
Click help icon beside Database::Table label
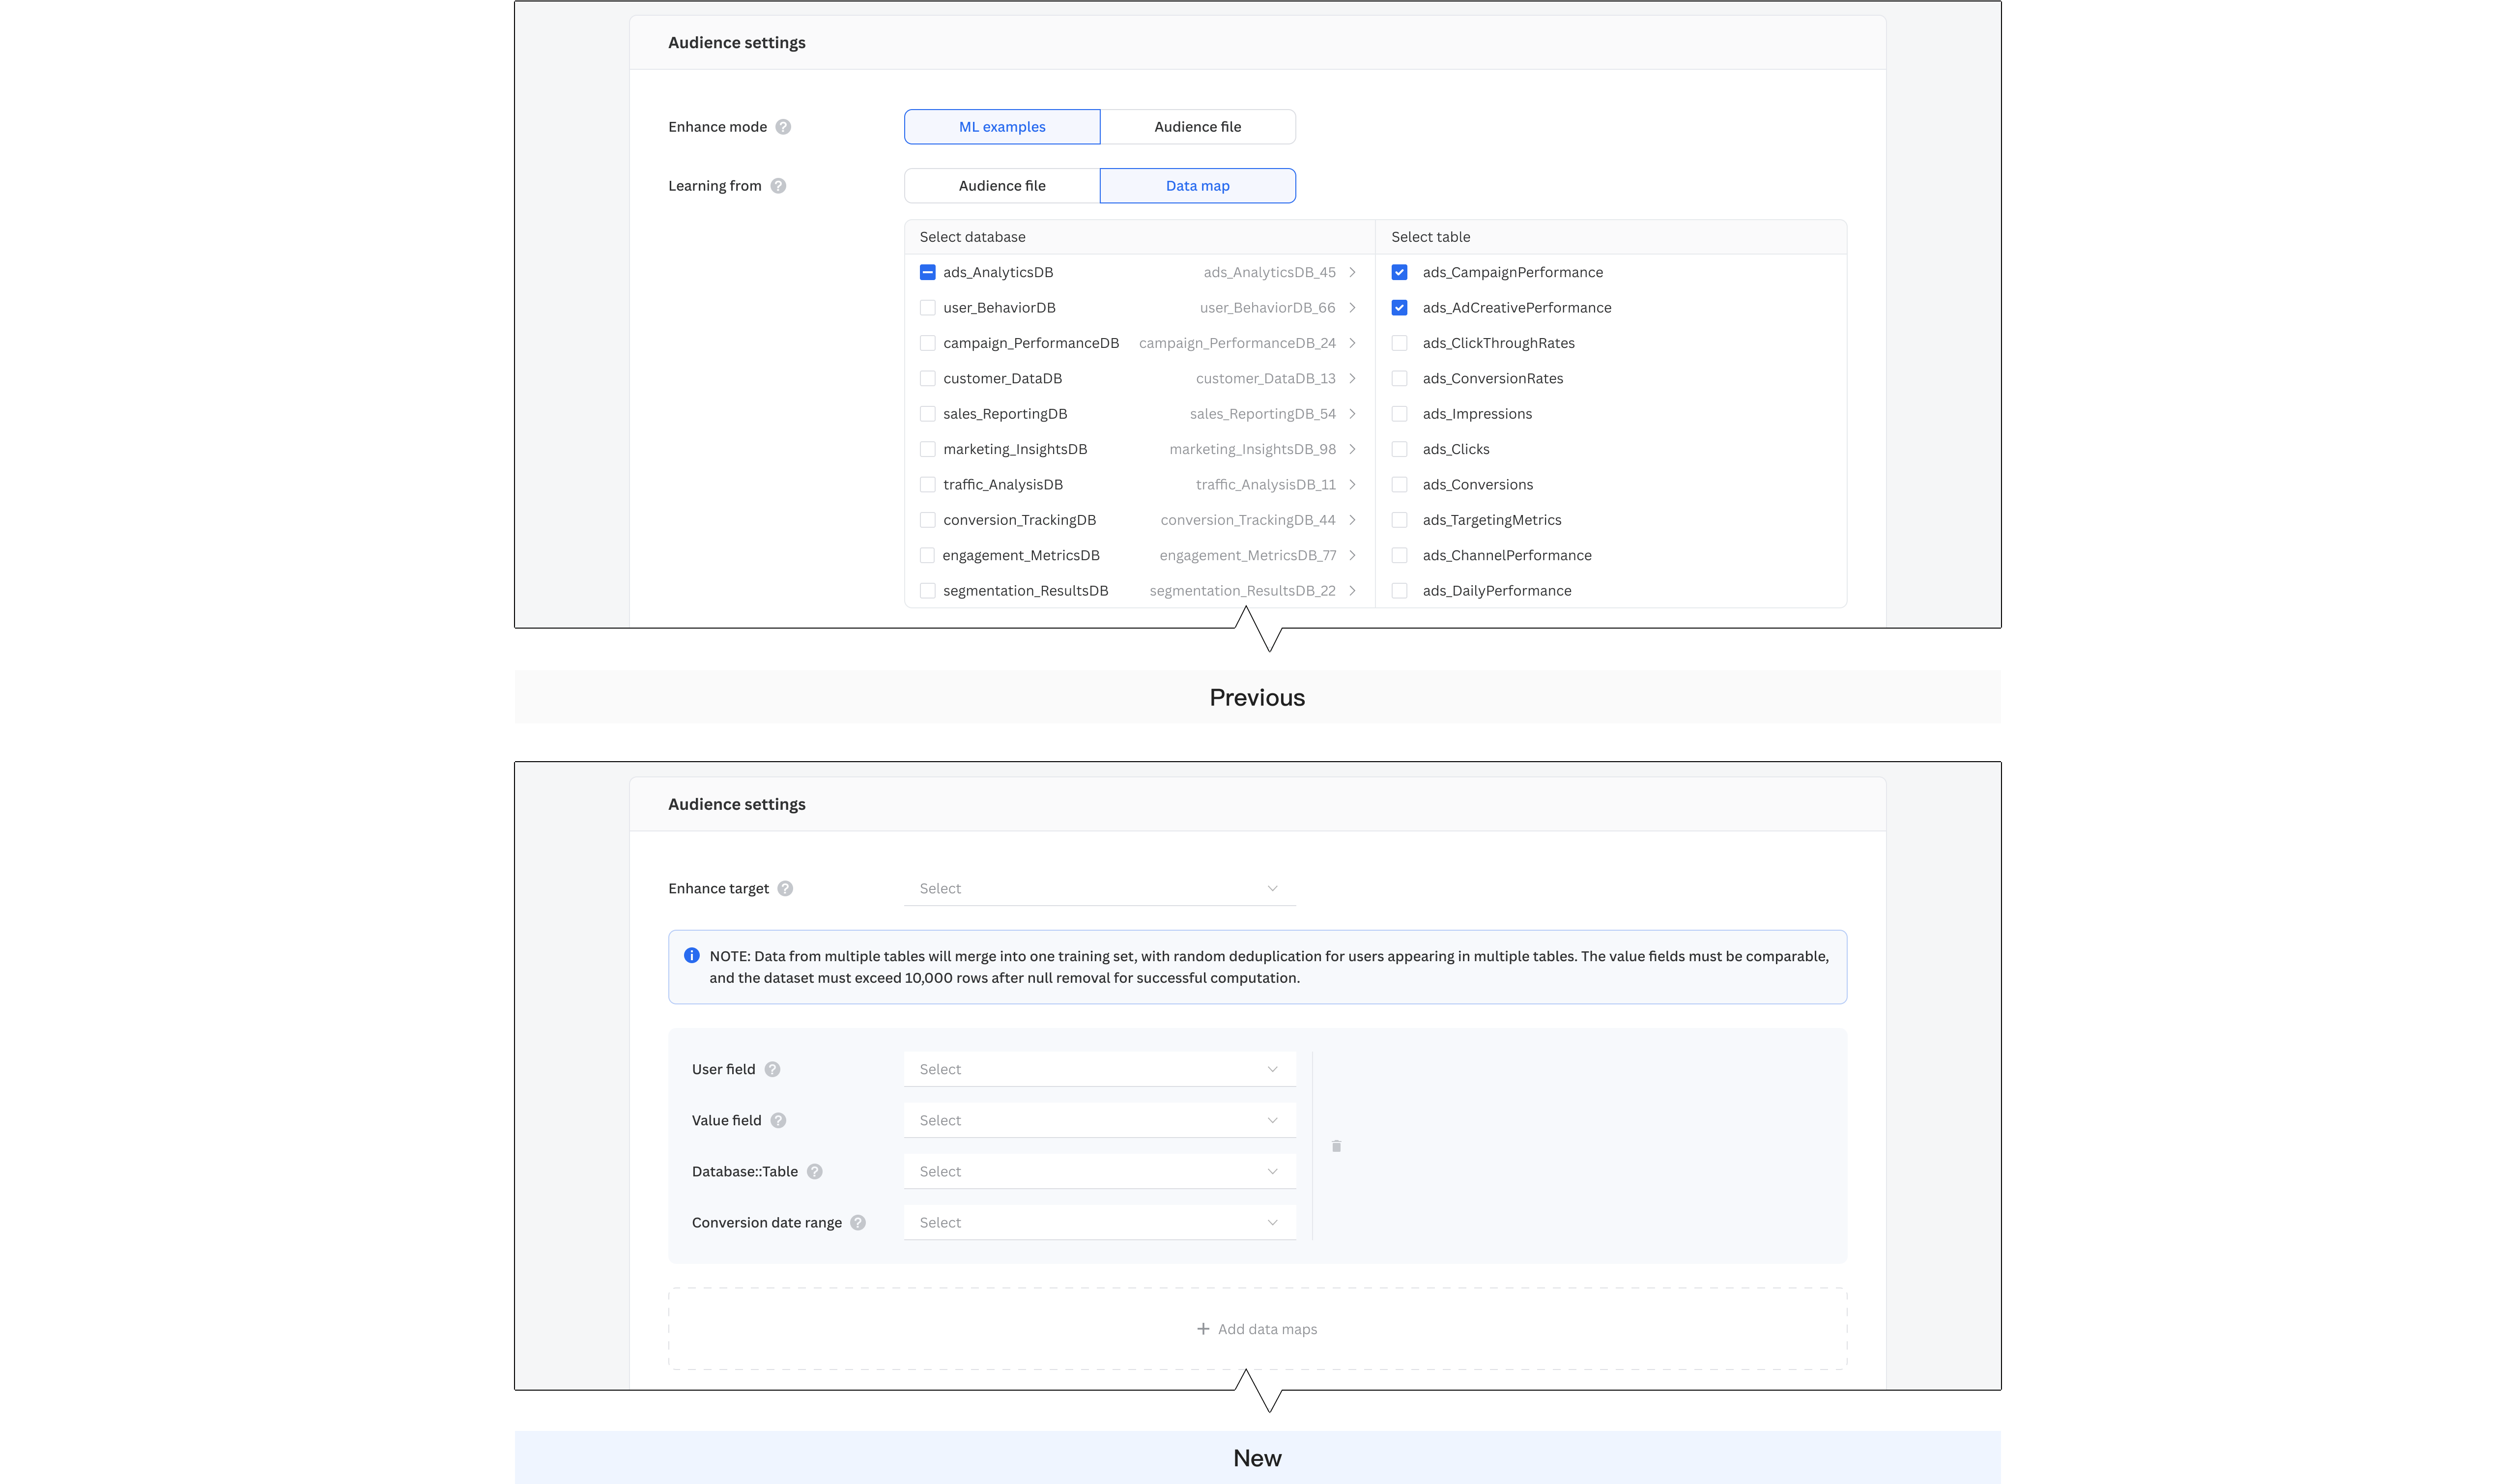click(815, 1172)
